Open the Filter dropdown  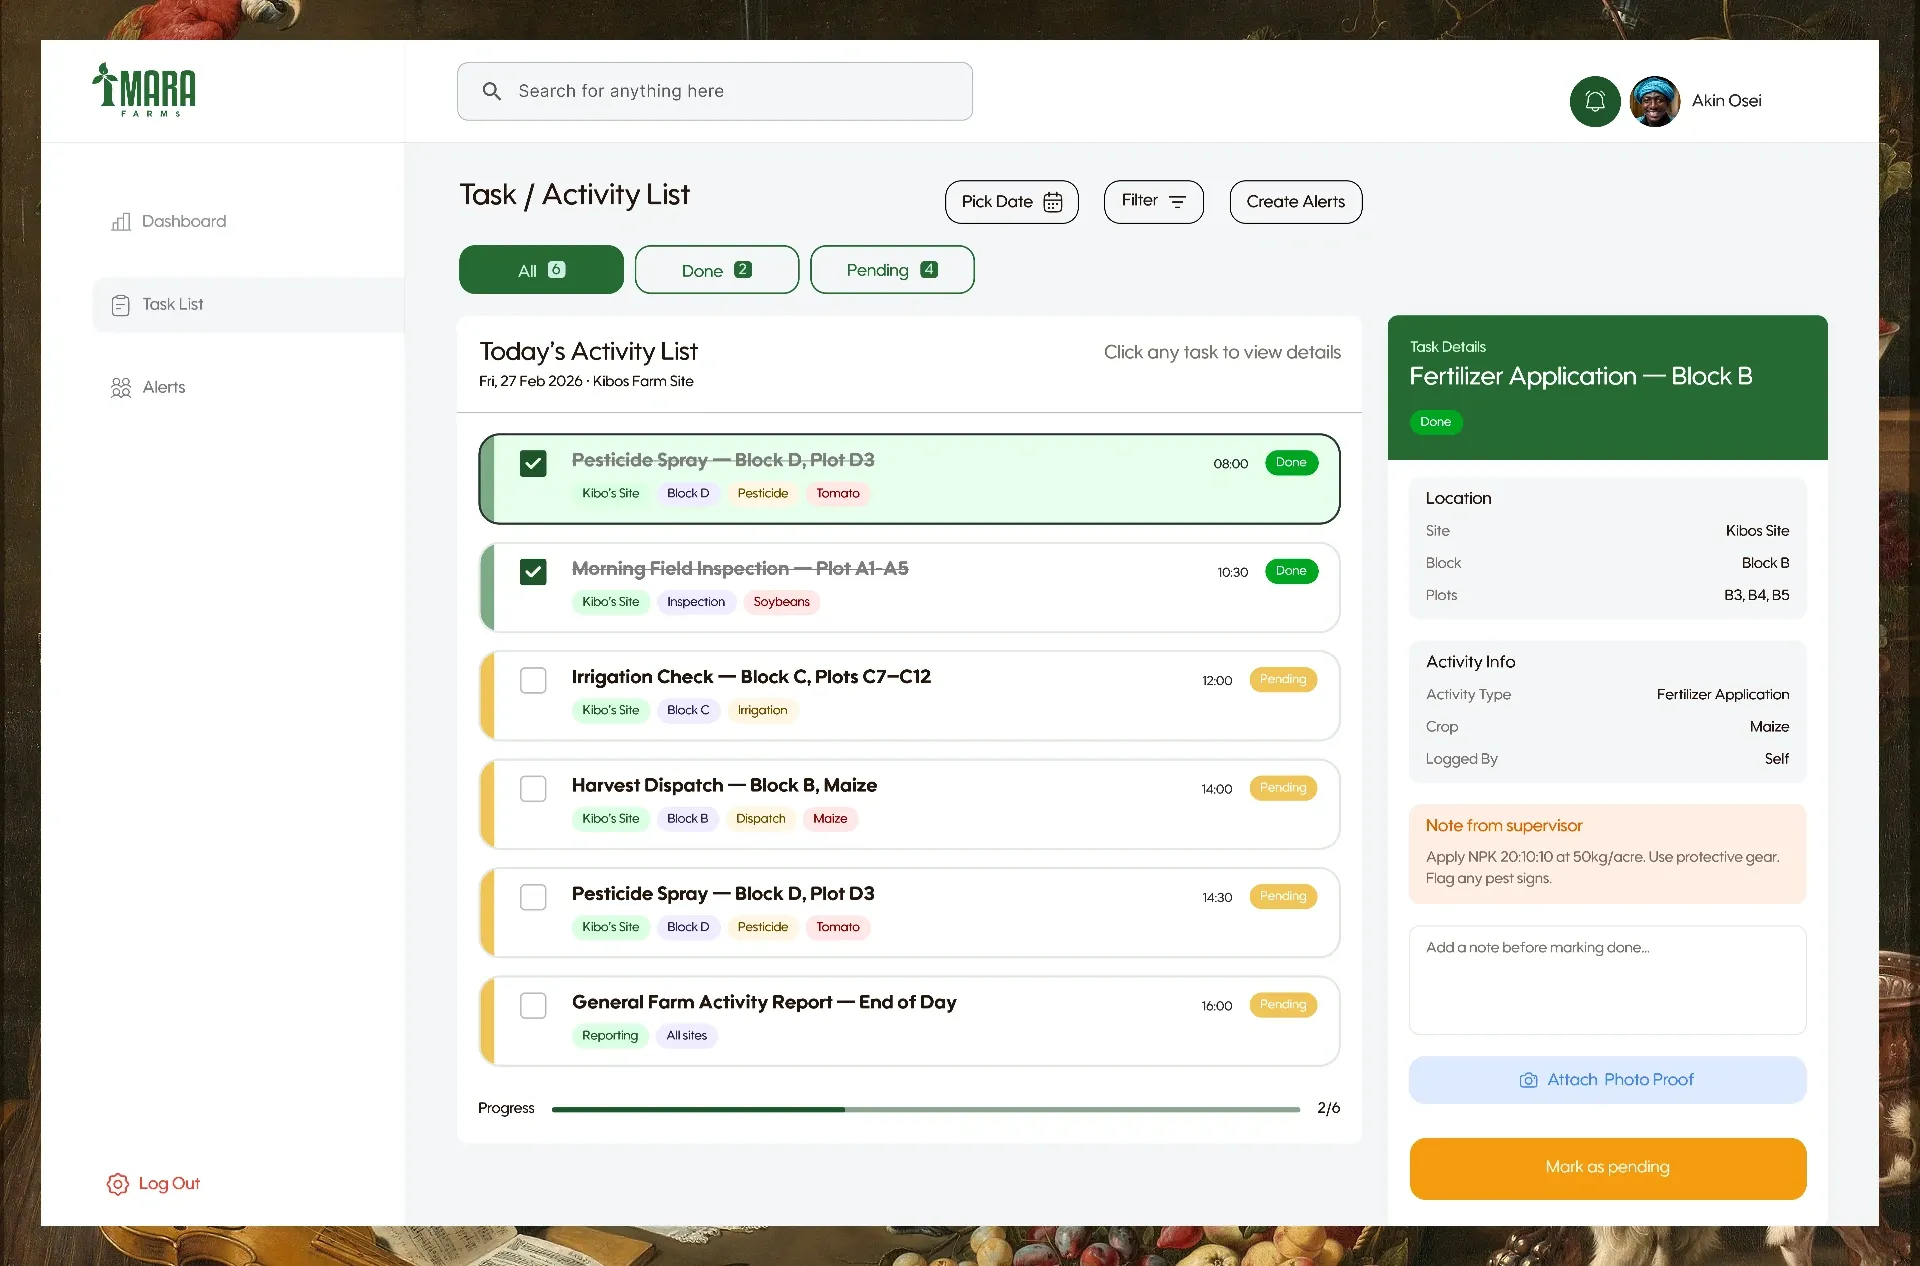coord(1154,202)
